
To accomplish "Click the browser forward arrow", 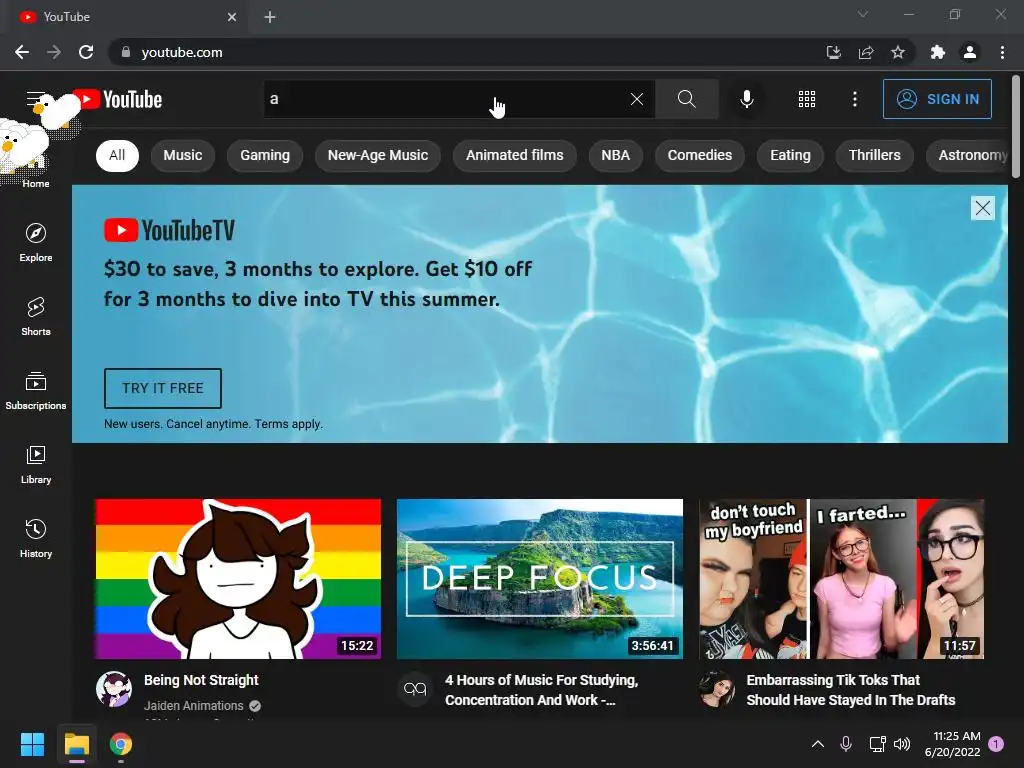I will pyautogui.click(x=54, y=52).
